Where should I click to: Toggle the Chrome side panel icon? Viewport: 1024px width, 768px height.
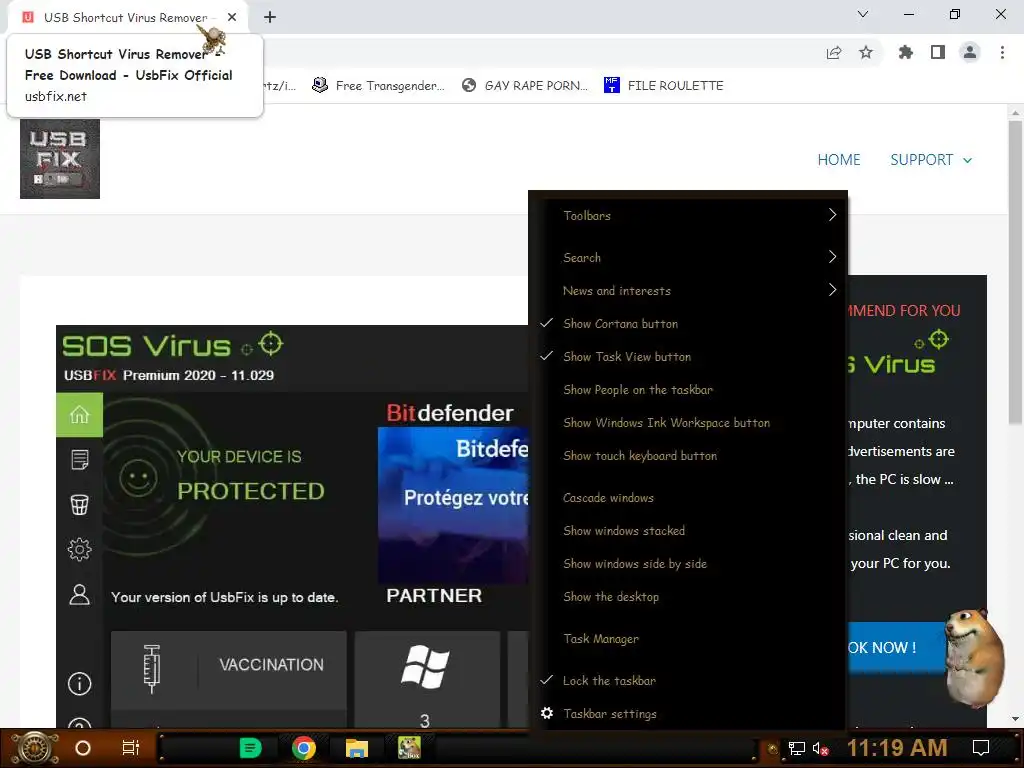pyautogui.click(x=938, y=52)
